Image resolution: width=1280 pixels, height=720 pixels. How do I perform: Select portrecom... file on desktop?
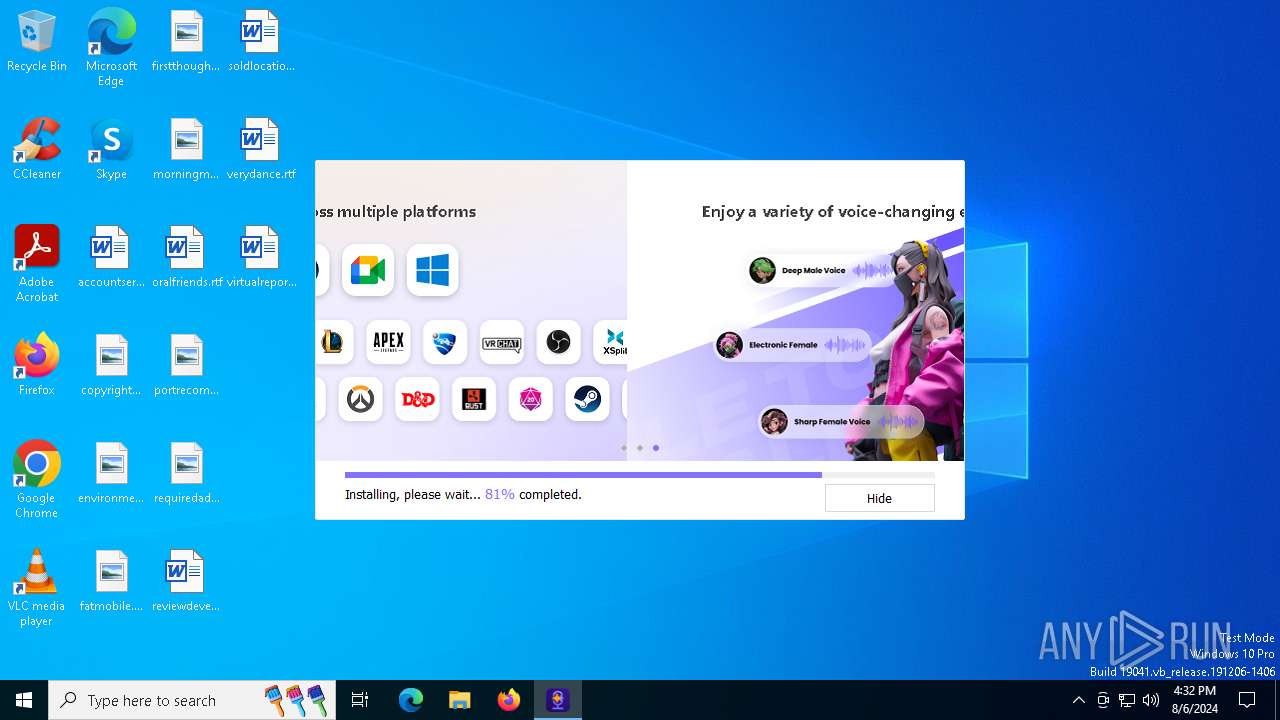[x=186, y=366]
